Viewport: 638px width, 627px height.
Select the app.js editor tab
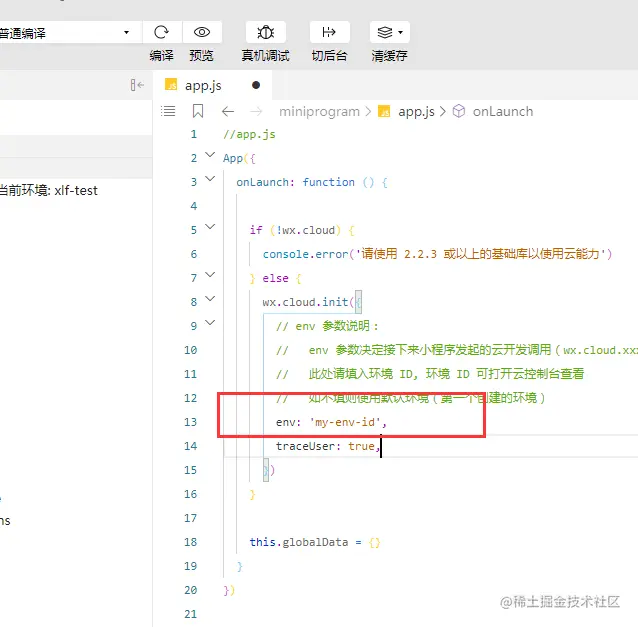click(x=212, y=85)
